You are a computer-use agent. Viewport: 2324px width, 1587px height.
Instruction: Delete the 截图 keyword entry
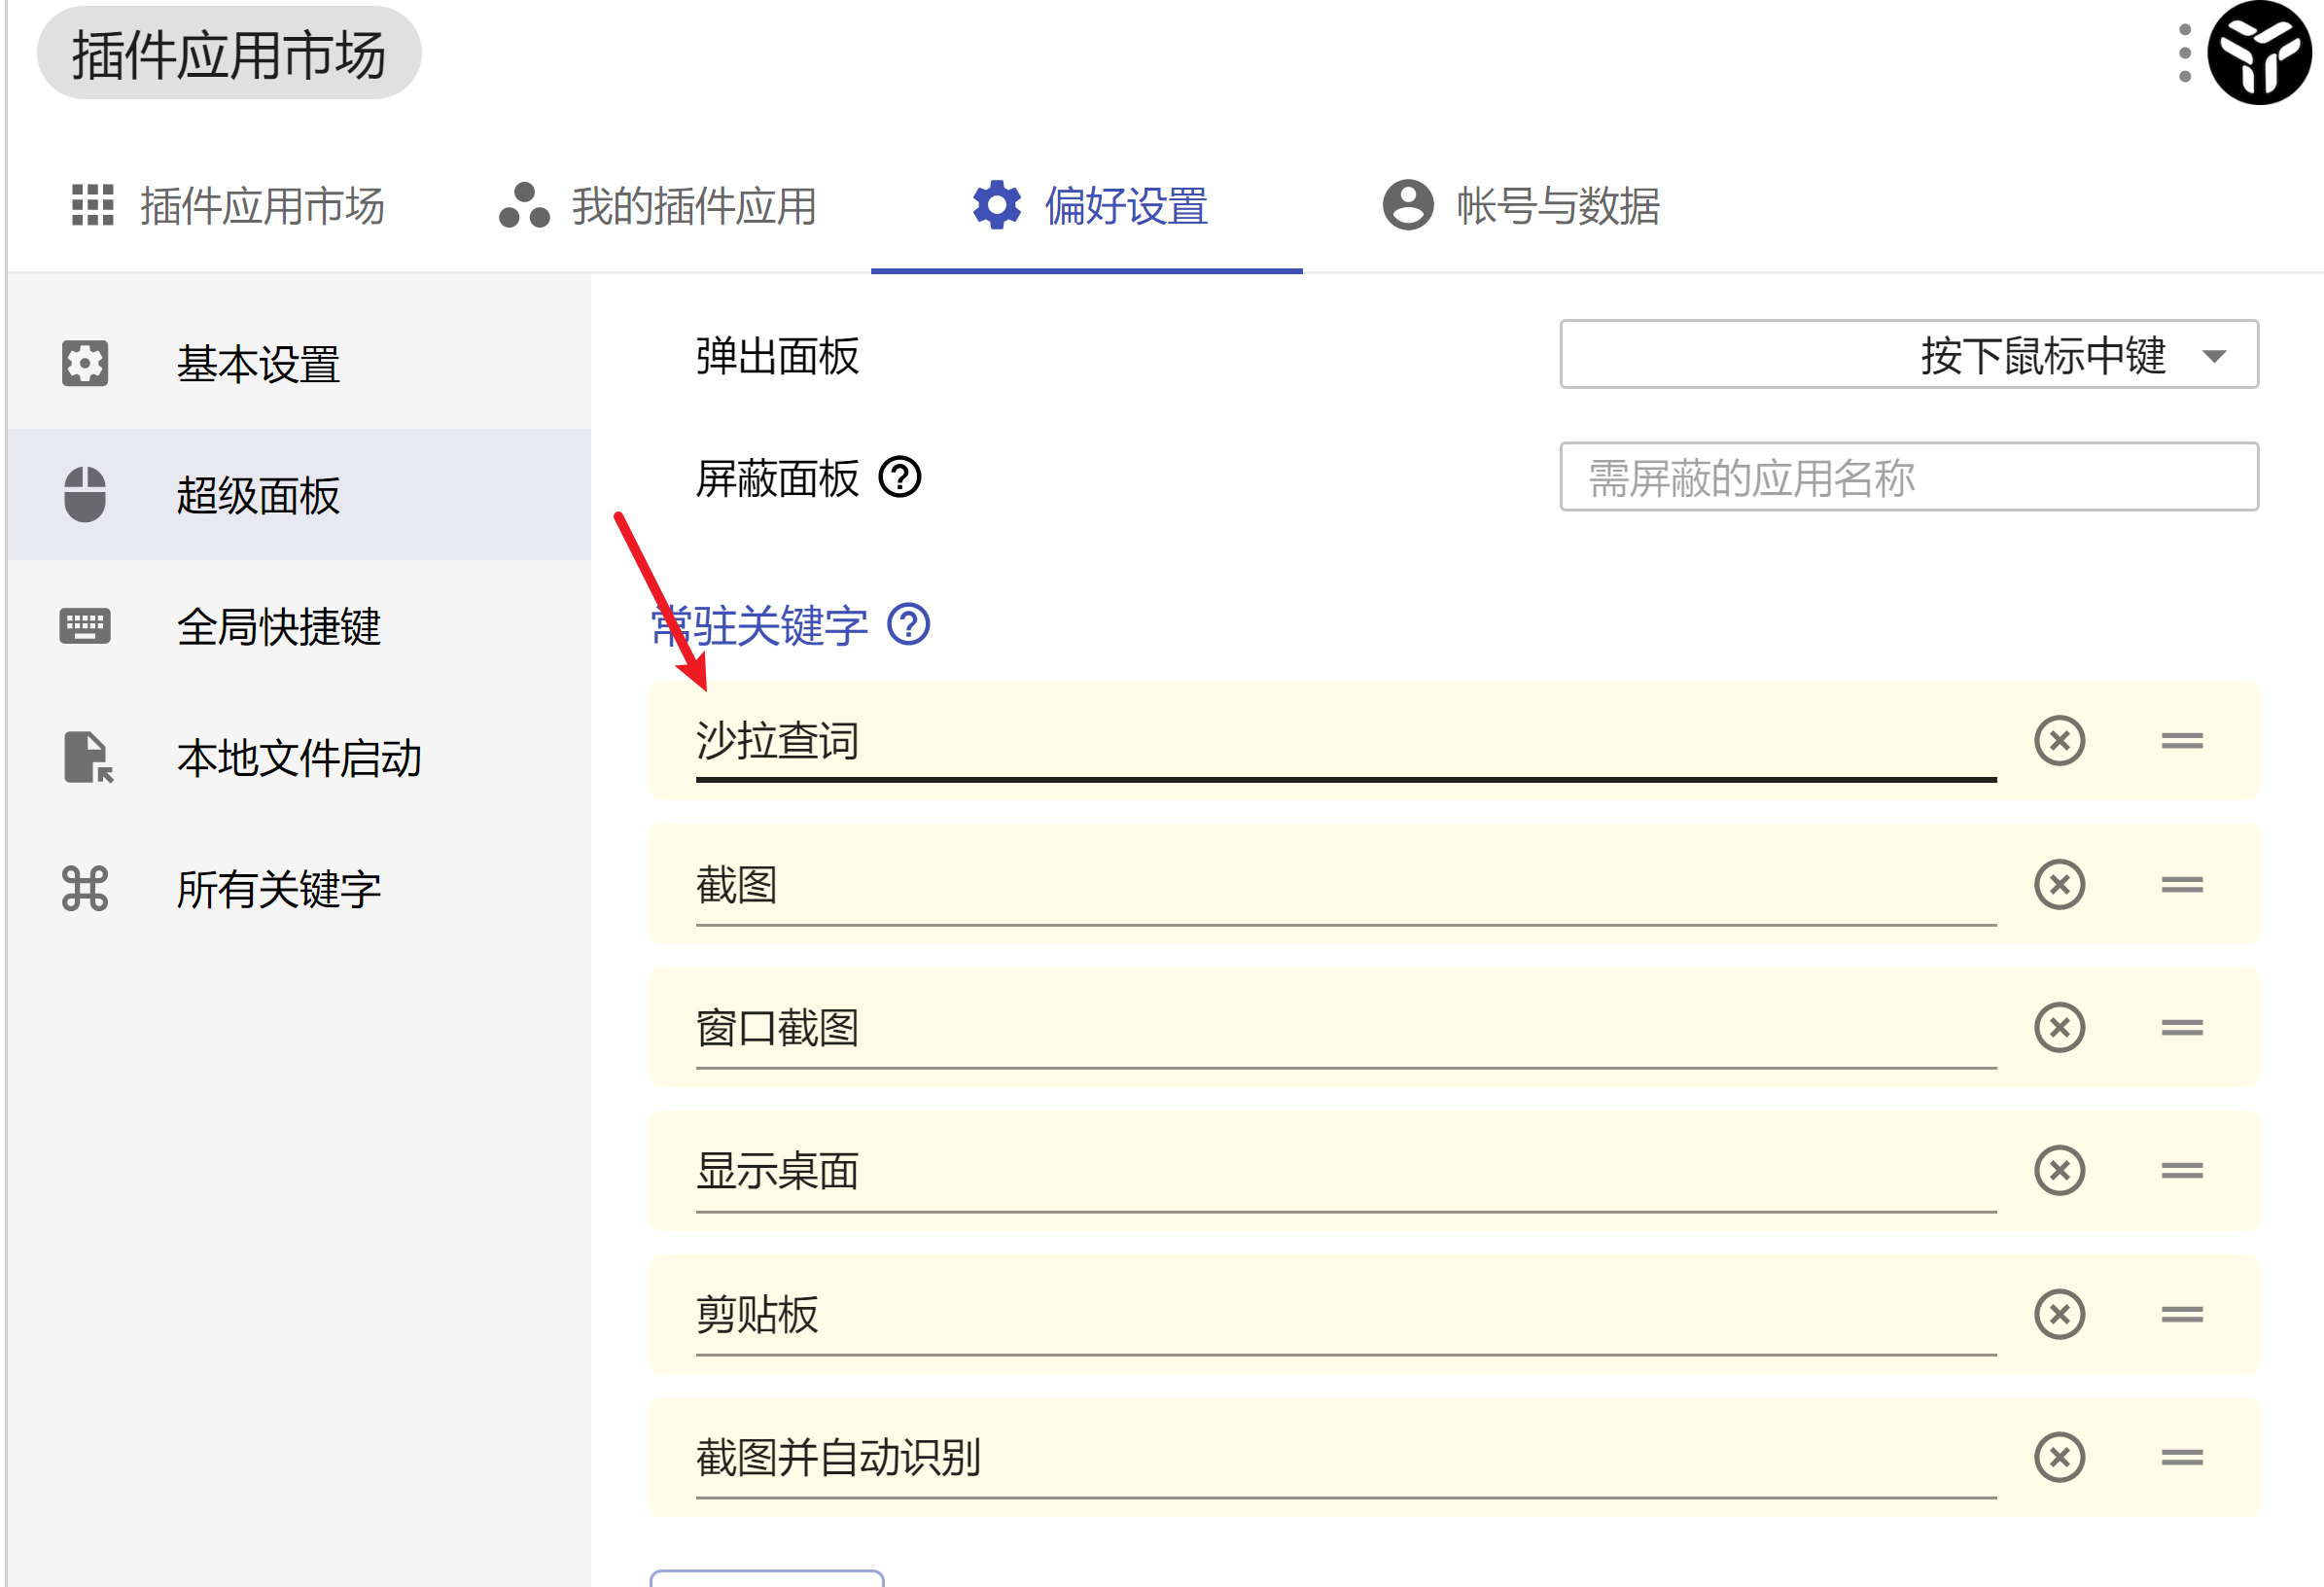click(x=2059, y=884)
